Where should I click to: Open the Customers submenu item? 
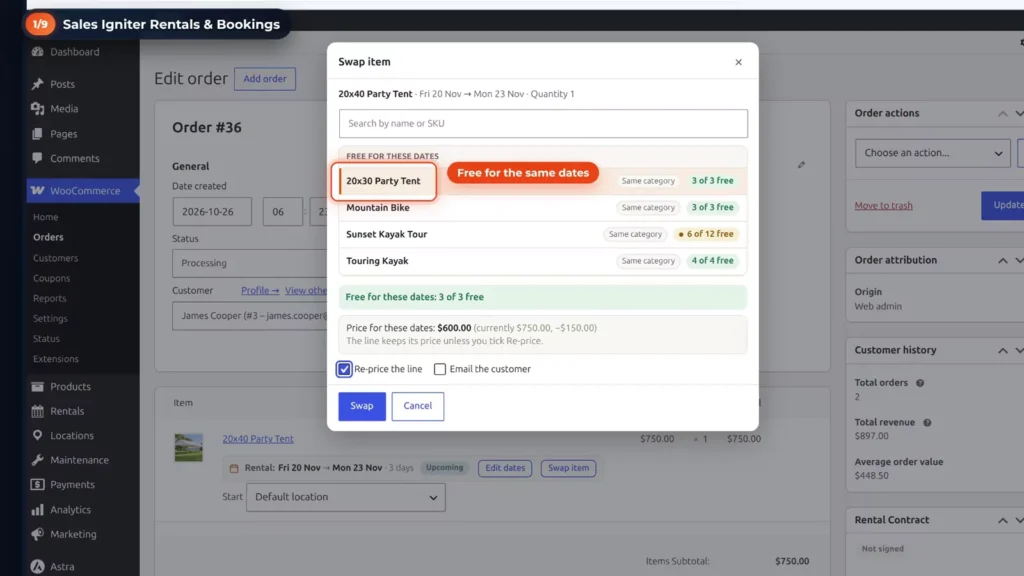[56, 258]
